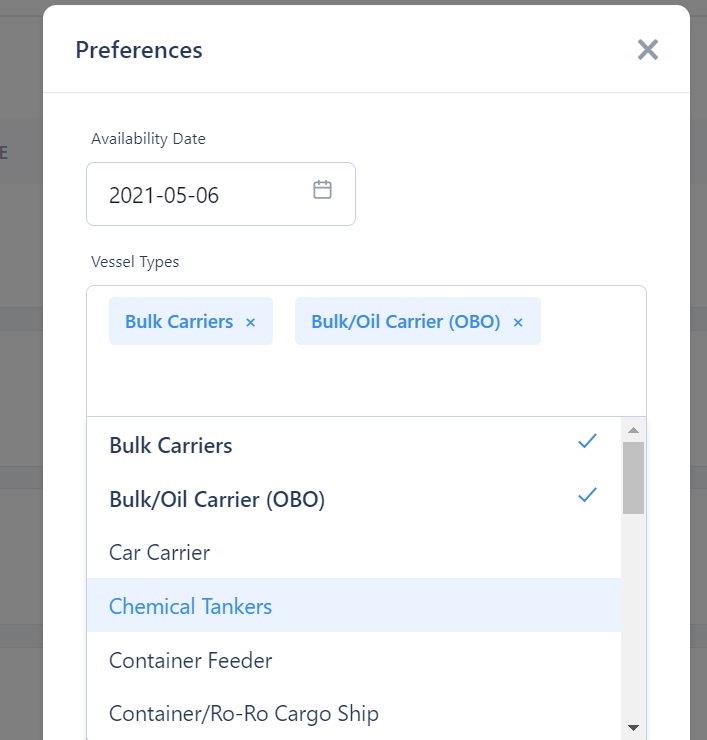Viewport: 707px width, 740px height.
Task: Select the Container Feeder option
Action: point(190,660)
